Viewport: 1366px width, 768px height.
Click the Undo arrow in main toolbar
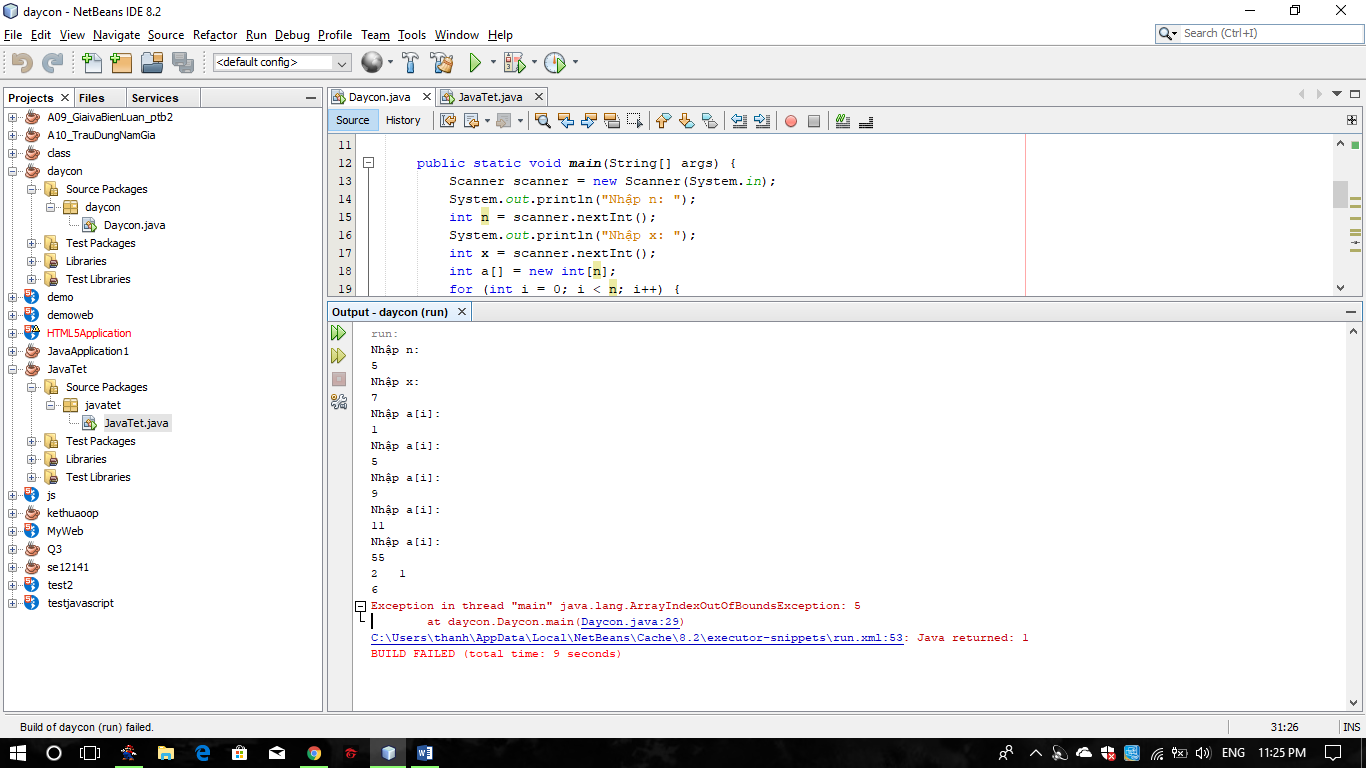click(22, 63)
